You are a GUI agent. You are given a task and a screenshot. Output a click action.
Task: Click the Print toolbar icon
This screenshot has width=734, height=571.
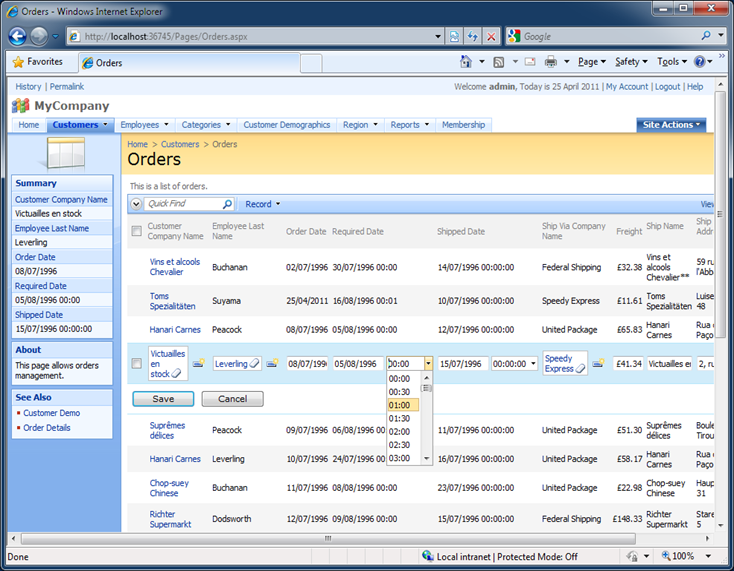click(550, 62)
